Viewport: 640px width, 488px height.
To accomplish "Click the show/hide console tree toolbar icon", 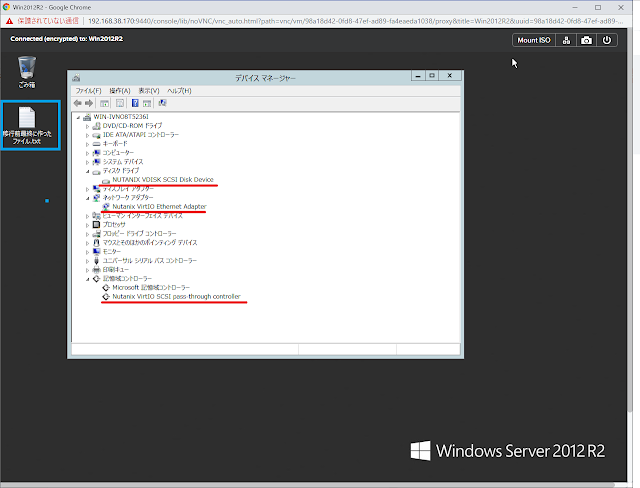I will pyautogui.click(x=104, y=103).
